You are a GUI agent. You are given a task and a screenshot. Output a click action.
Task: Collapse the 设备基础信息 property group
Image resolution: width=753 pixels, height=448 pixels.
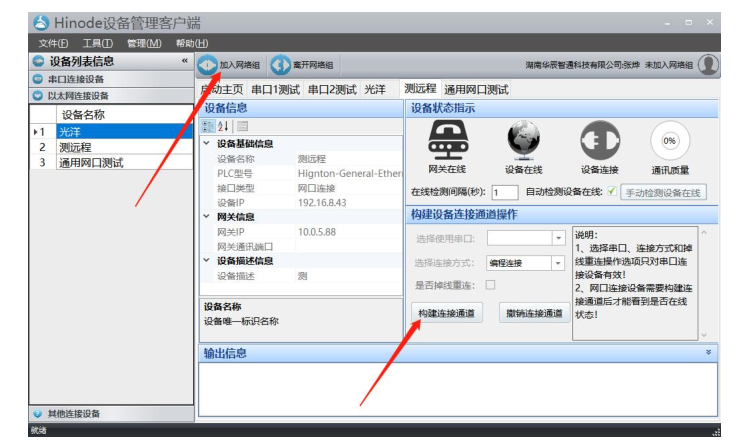click(x=206, y=143)
